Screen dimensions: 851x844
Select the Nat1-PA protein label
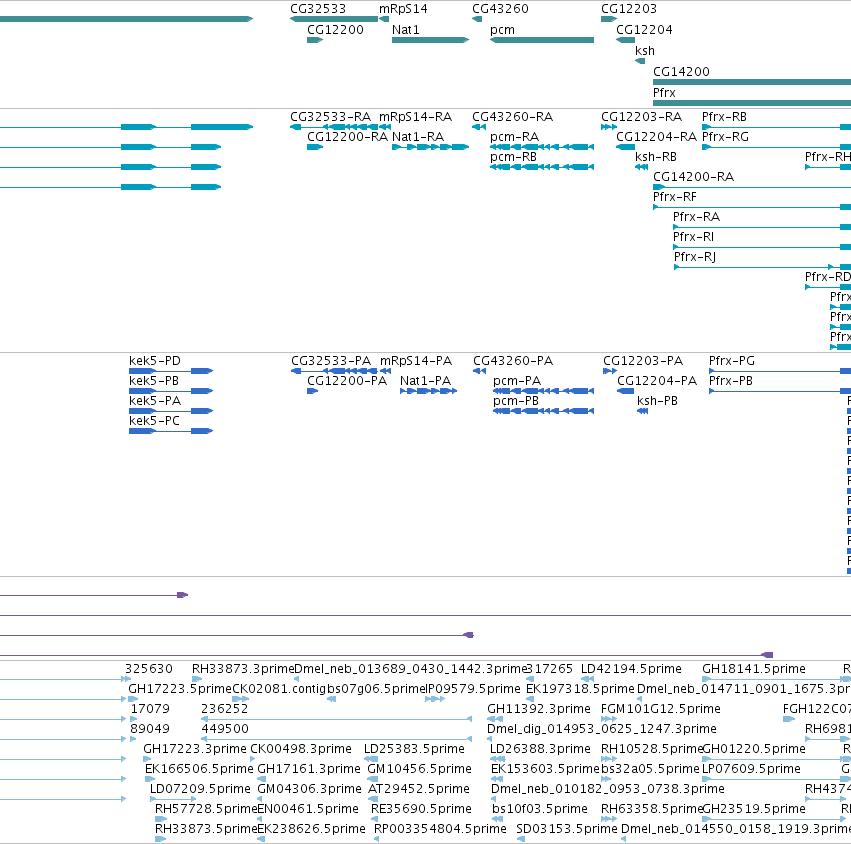click(x=426, y=381)
